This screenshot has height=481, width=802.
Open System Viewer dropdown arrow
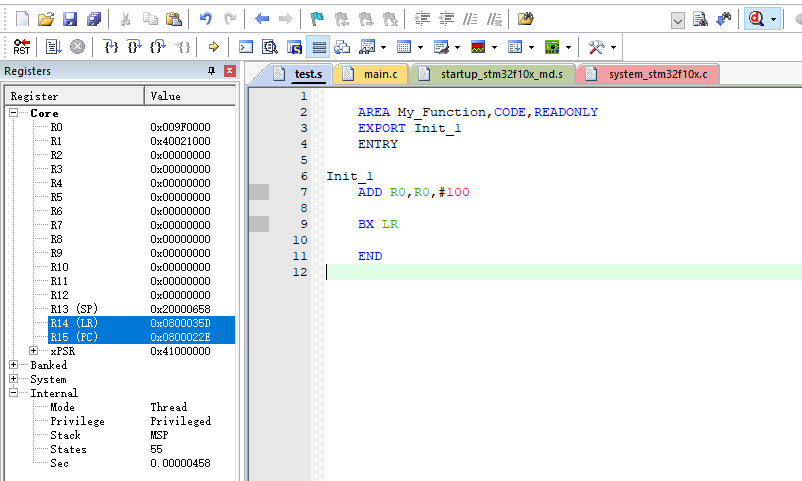(x=568, y=47)
